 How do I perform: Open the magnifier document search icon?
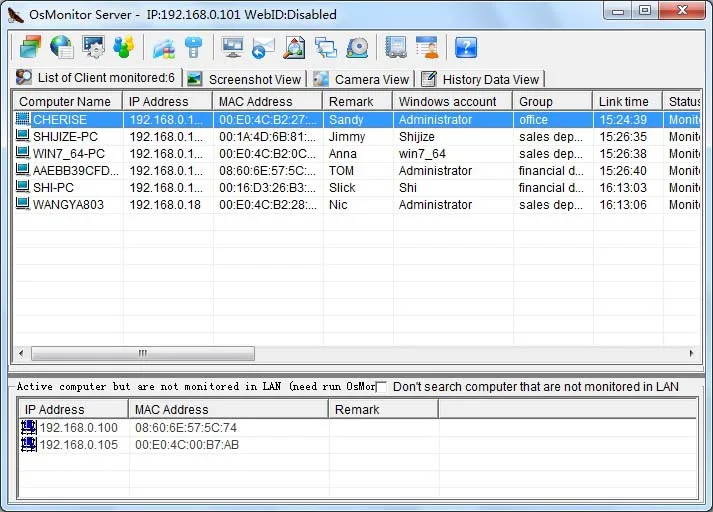[294, 47]
